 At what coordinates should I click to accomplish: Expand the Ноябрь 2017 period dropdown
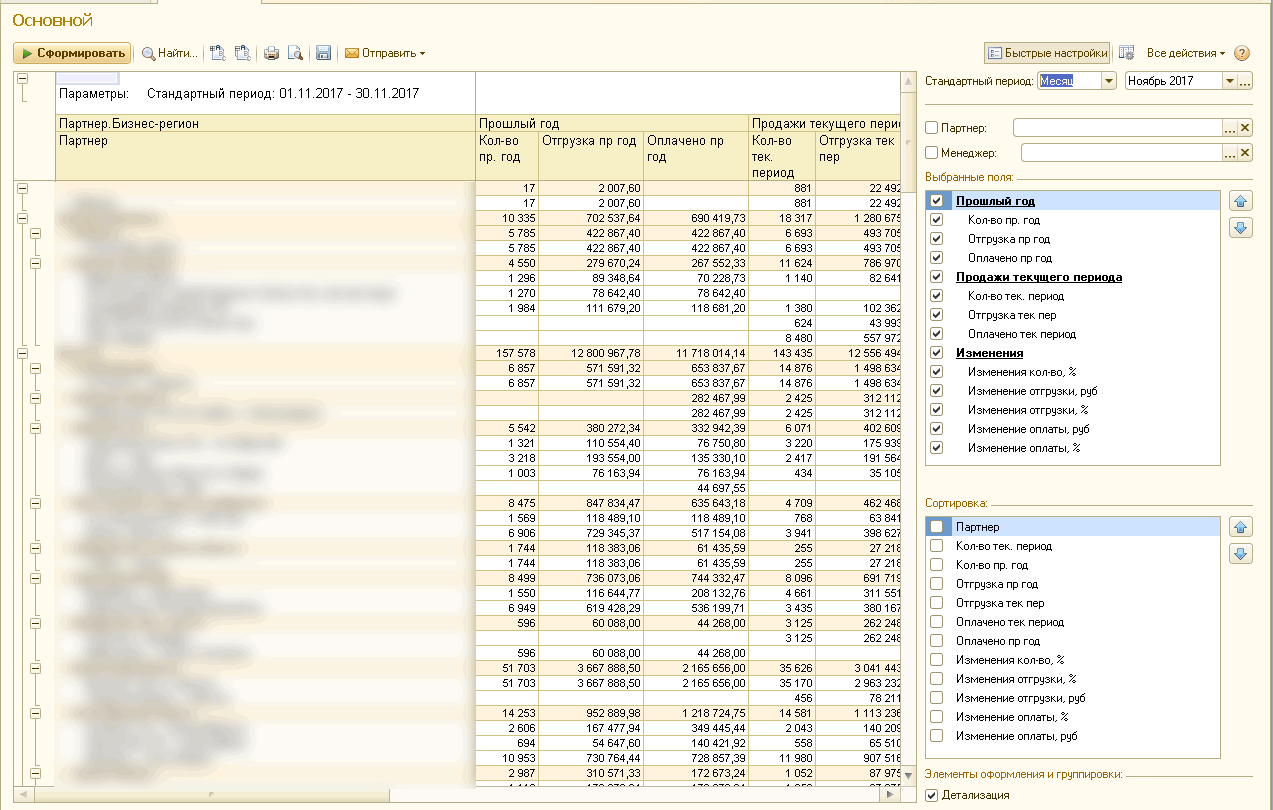(x=1229, y=81)
